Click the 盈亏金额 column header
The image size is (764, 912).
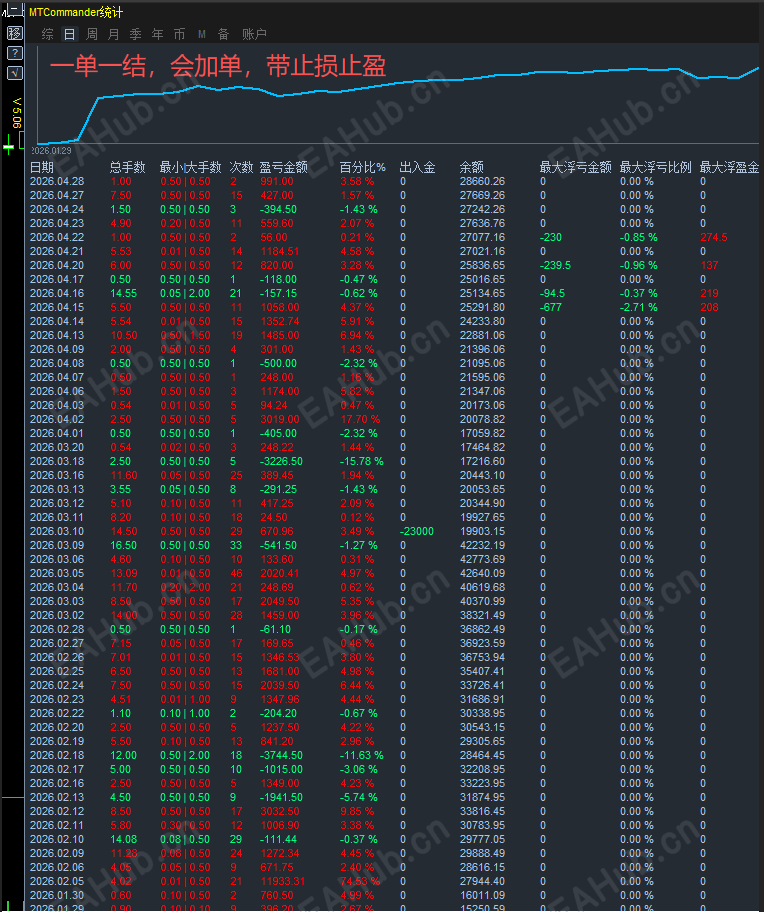[283, 168]
